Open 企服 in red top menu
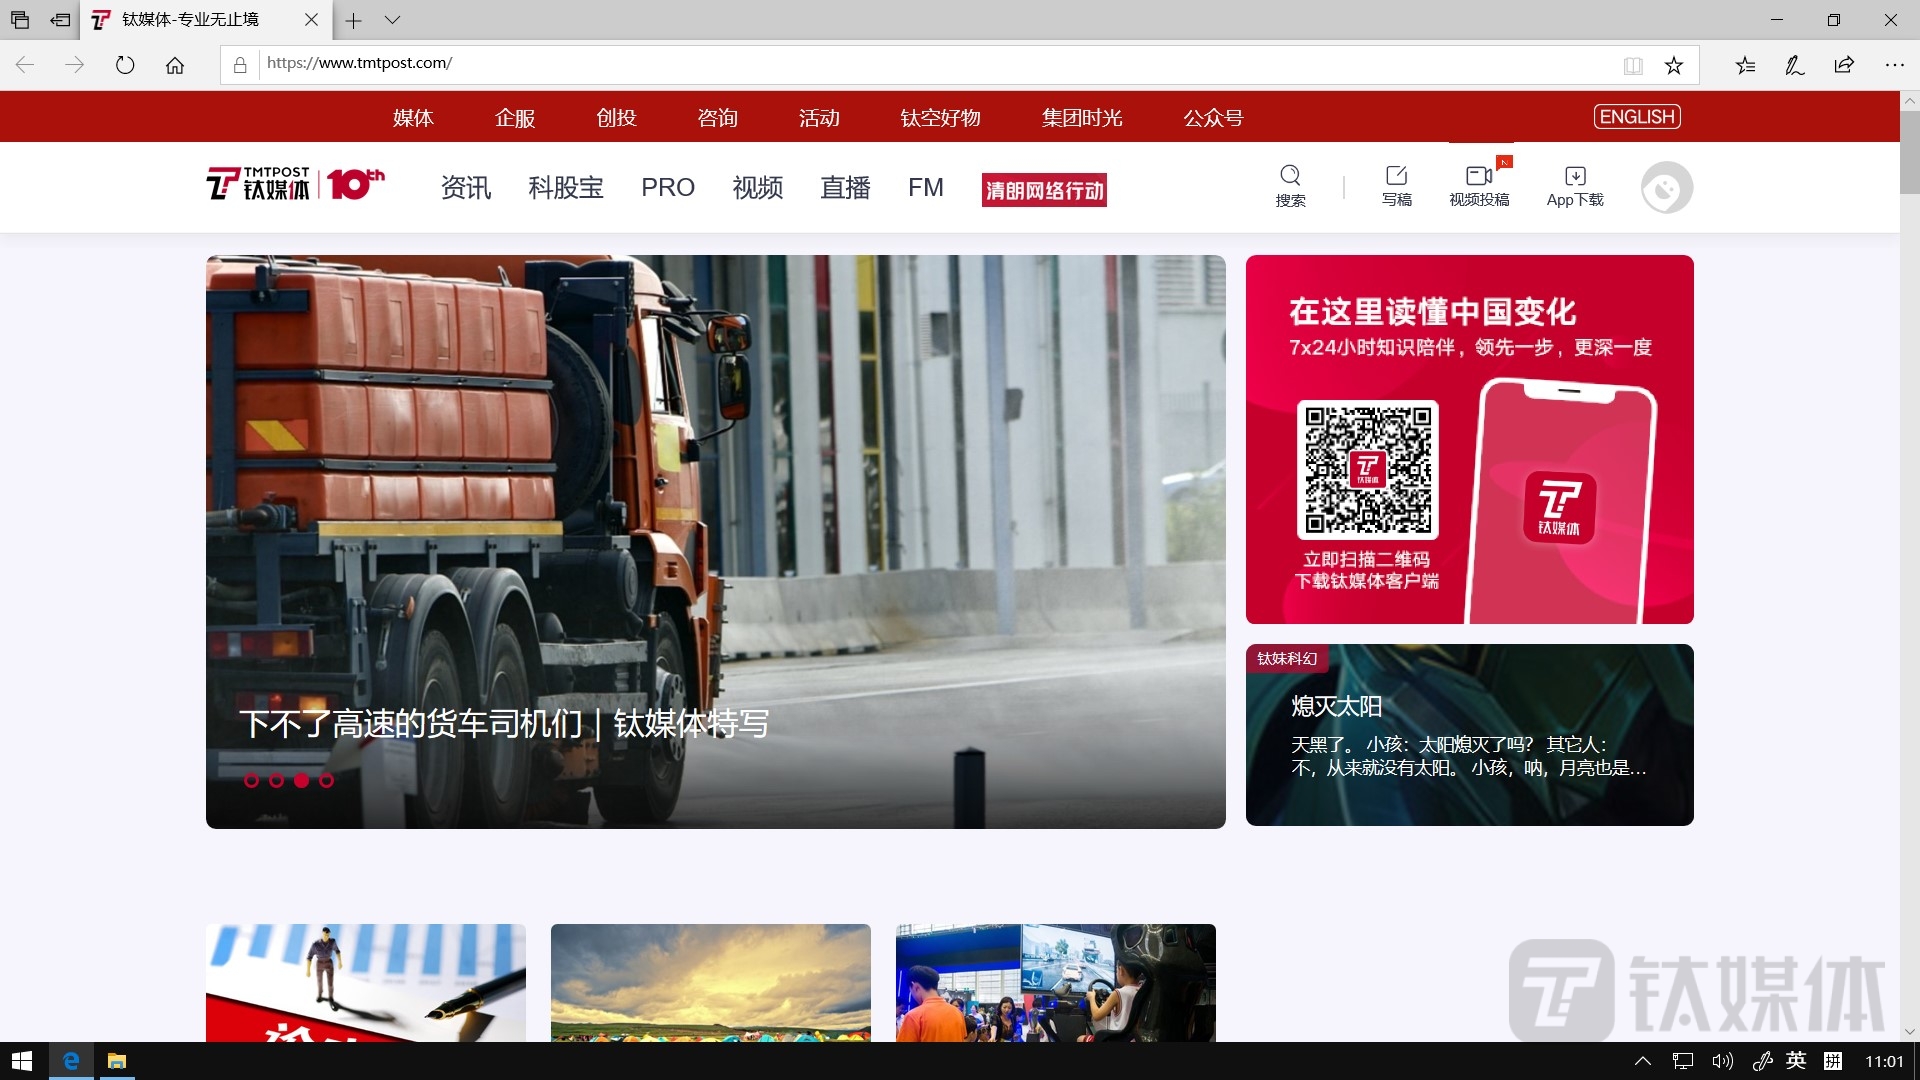The width and height of the screenshot is (1920, 1080). pyautogui.click(x=515, y=118)
